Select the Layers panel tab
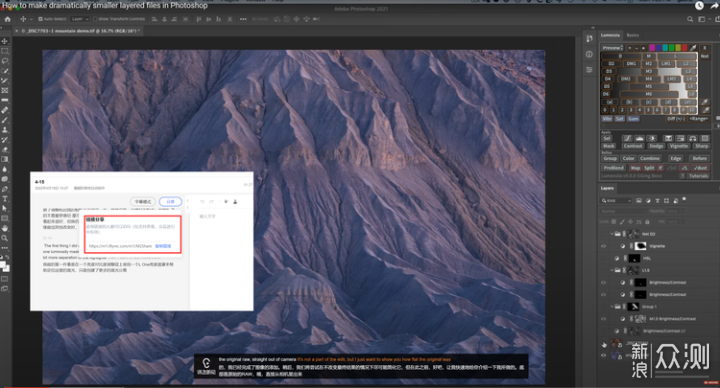 (607, 188)
